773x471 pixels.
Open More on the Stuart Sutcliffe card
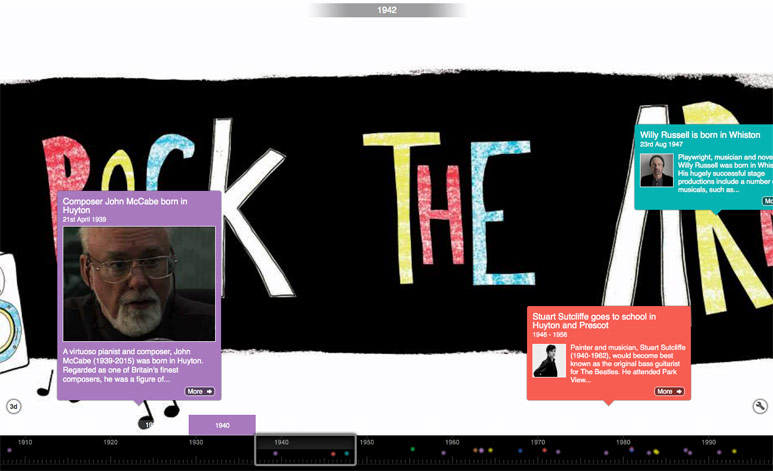669,391
